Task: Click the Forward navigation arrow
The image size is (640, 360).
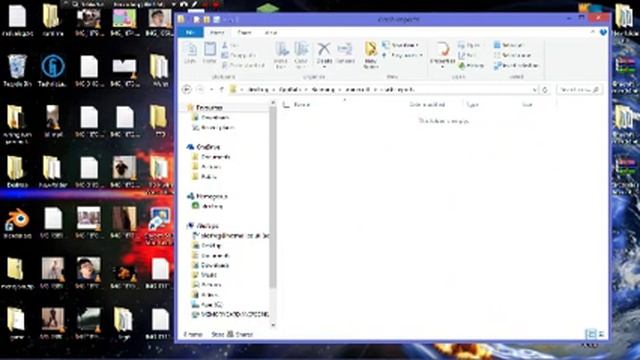Action: coord(200,89)
